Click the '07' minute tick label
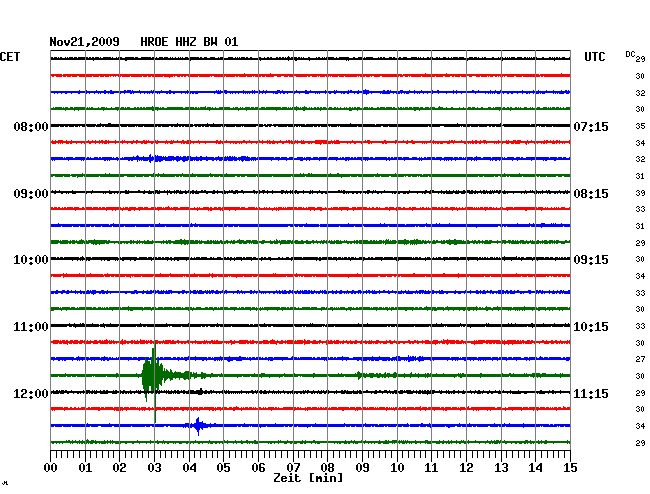The image size is (650, 494). 293,468
